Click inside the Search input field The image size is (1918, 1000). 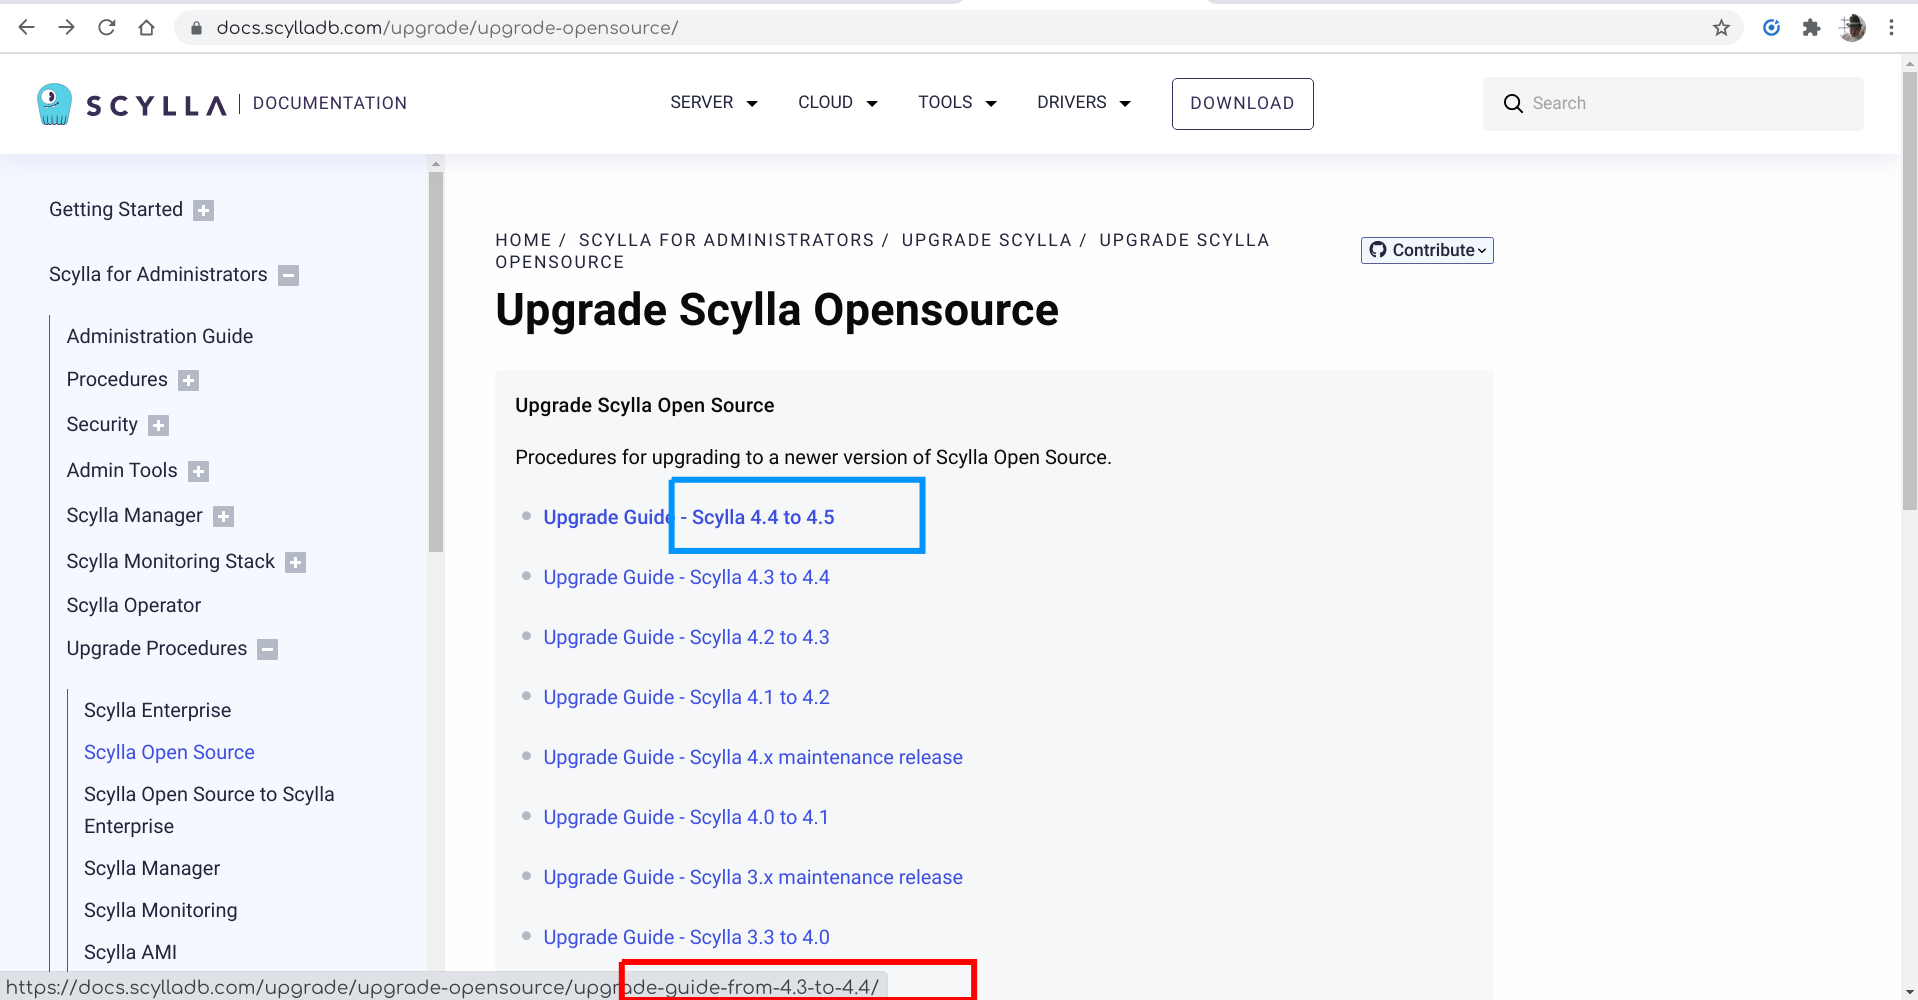pyautogui.click(x=1650, y=103)
